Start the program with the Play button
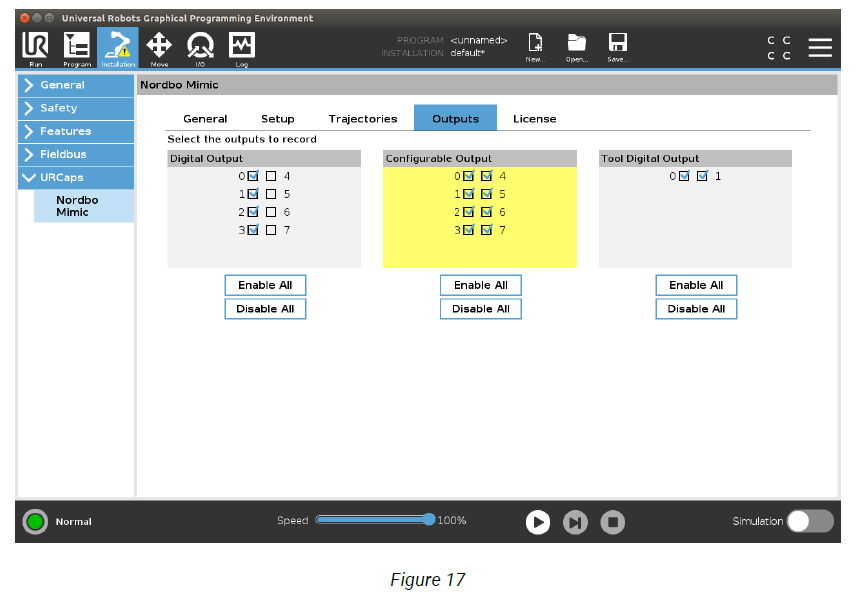Image resolution: width=867 pixels, height=599 pixels. coord(537,522)
